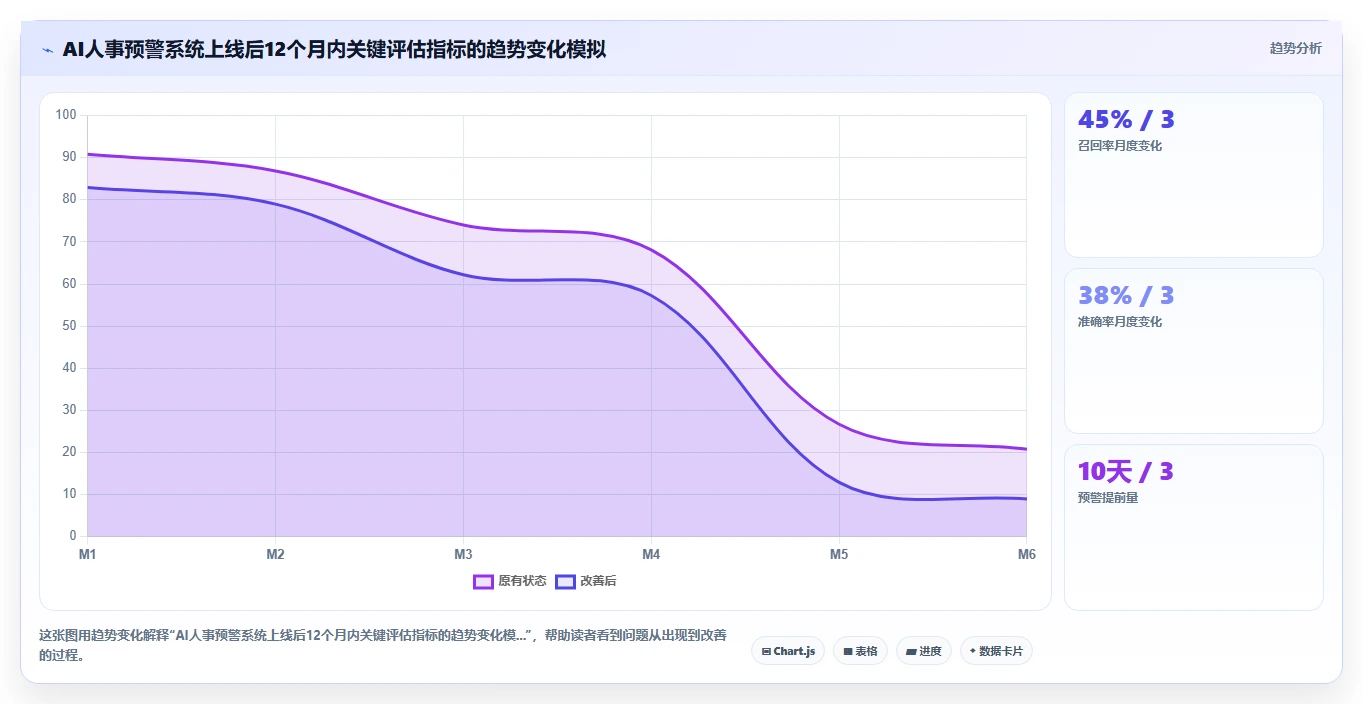Click the 进度 tag

coord(924,651)
